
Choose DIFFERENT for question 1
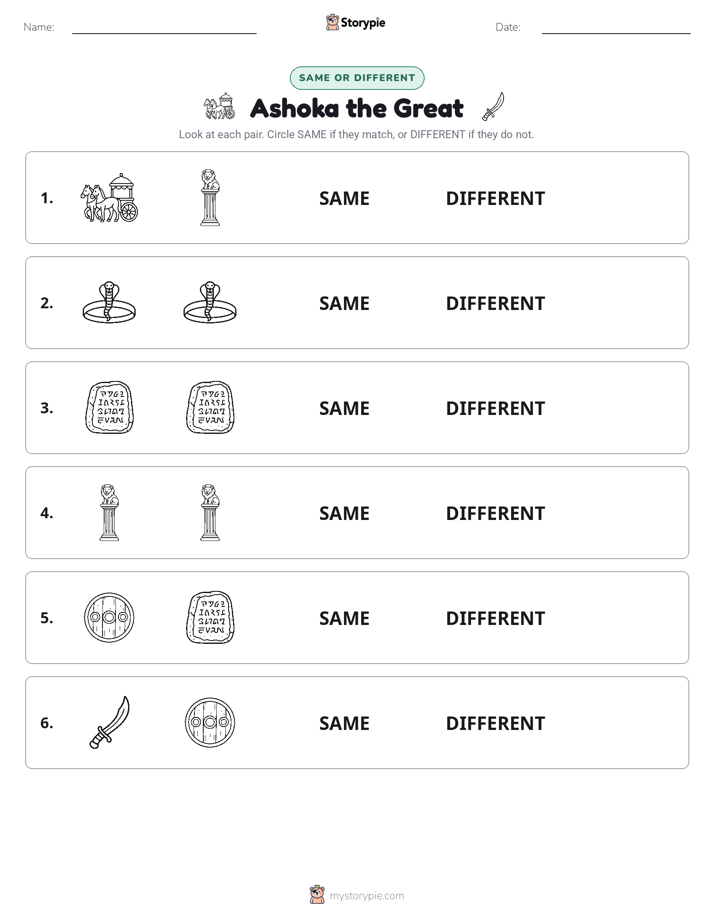[x=495, y=199]
